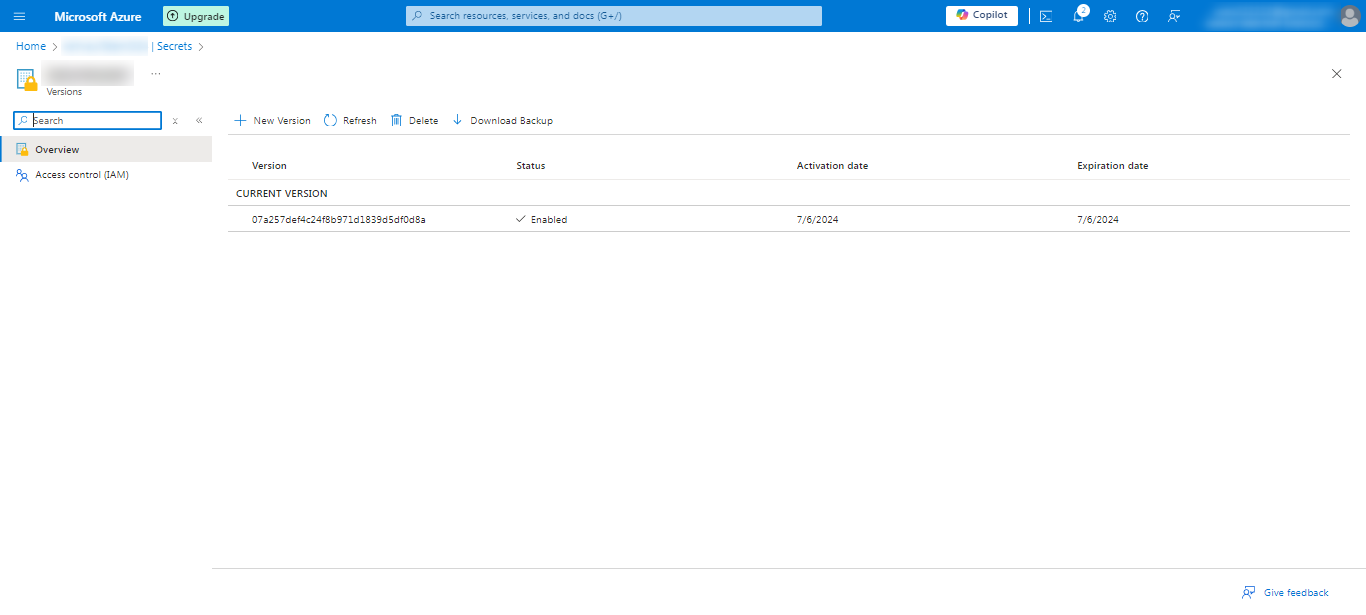Open the header feedback icon

tap(1174, 16)
